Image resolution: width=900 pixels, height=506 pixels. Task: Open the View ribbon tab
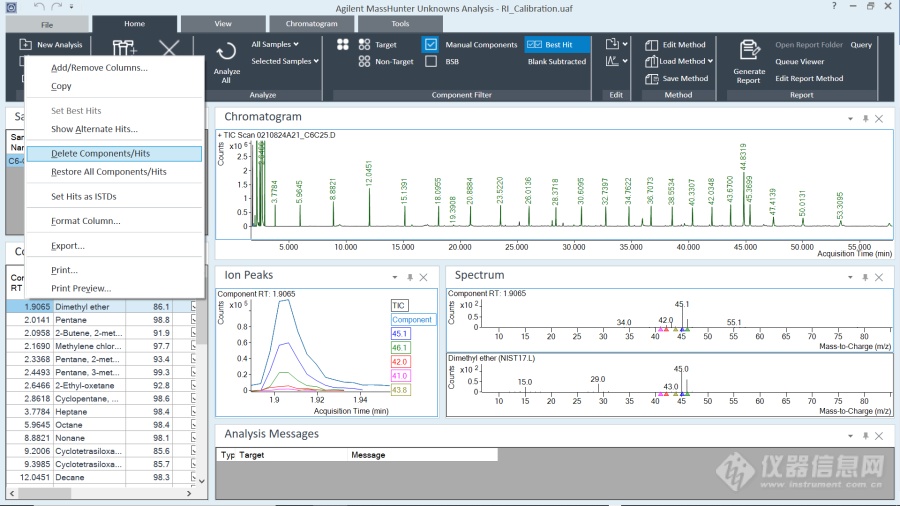[223, 24]
